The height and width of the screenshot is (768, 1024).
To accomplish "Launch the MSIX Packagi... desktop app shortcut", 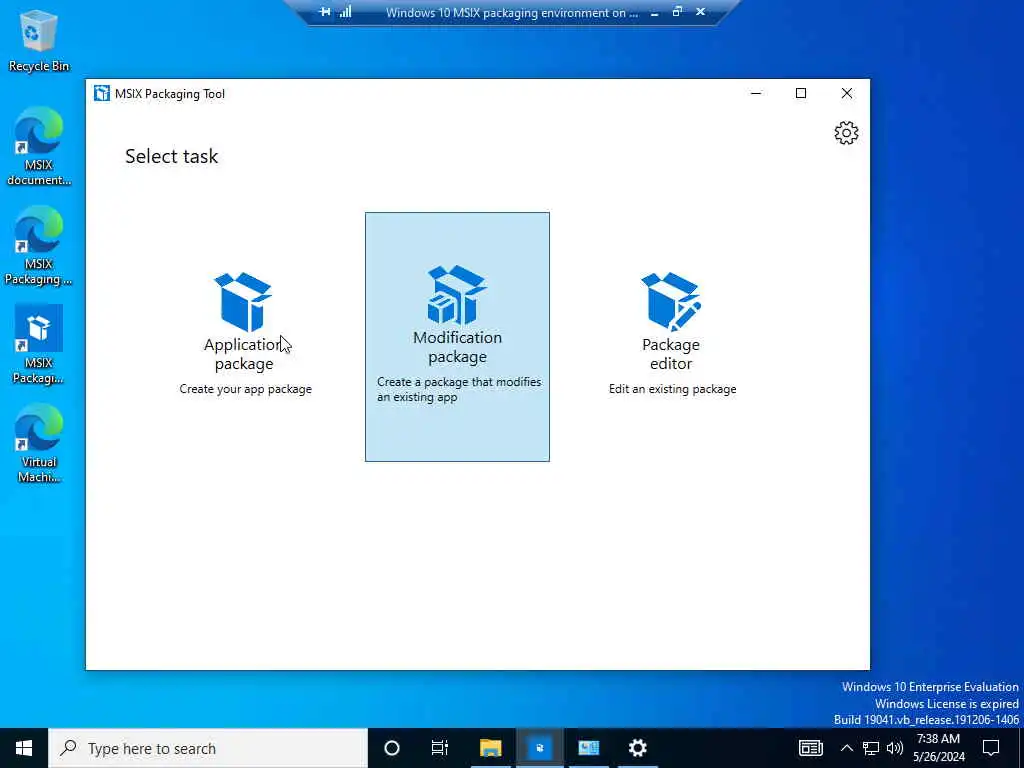I will pos(39,345).
